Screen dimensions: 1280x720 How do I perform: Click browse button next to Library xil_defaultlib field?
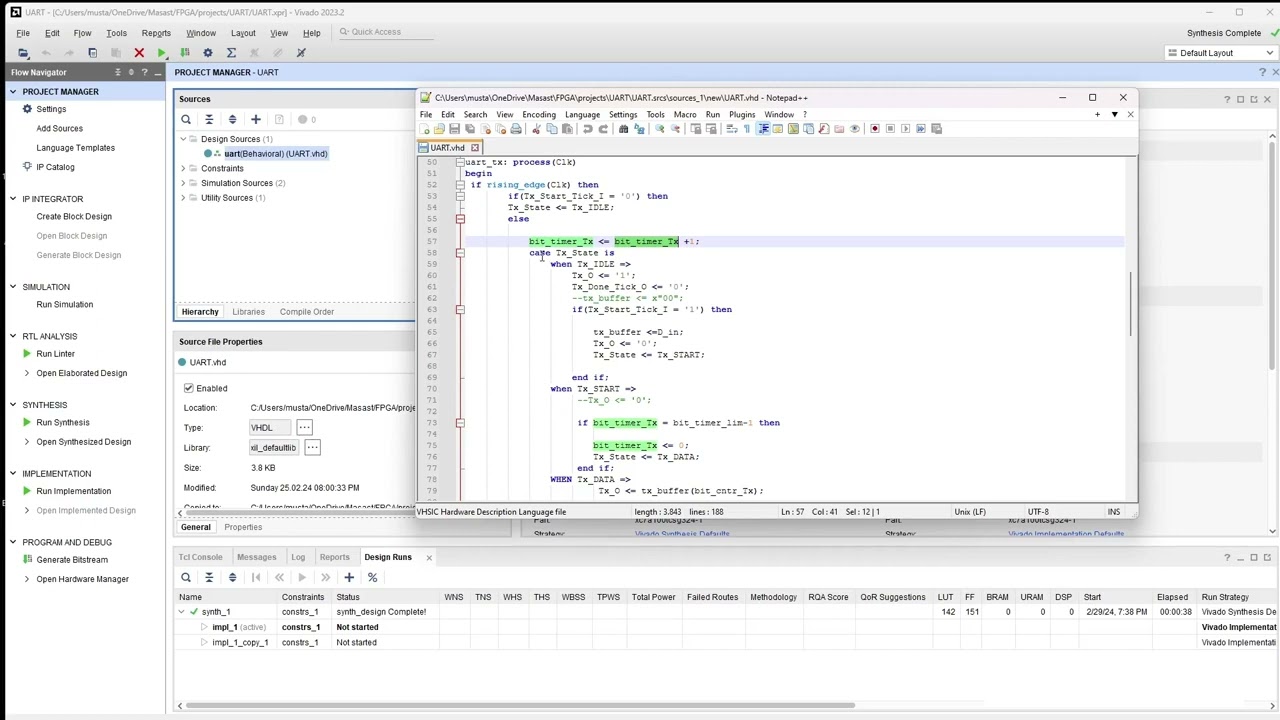point(312,448)
